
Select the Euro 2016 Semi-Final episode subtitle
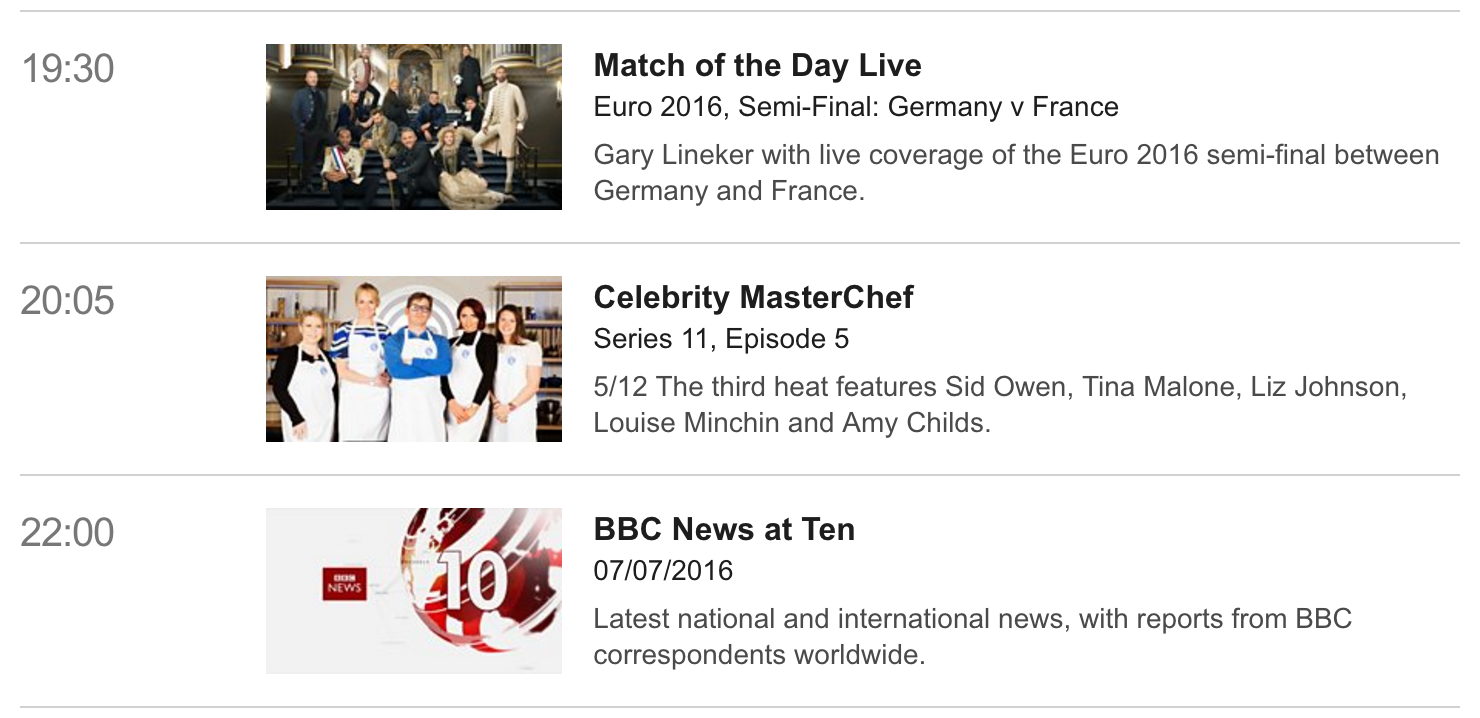coord(856,107)
